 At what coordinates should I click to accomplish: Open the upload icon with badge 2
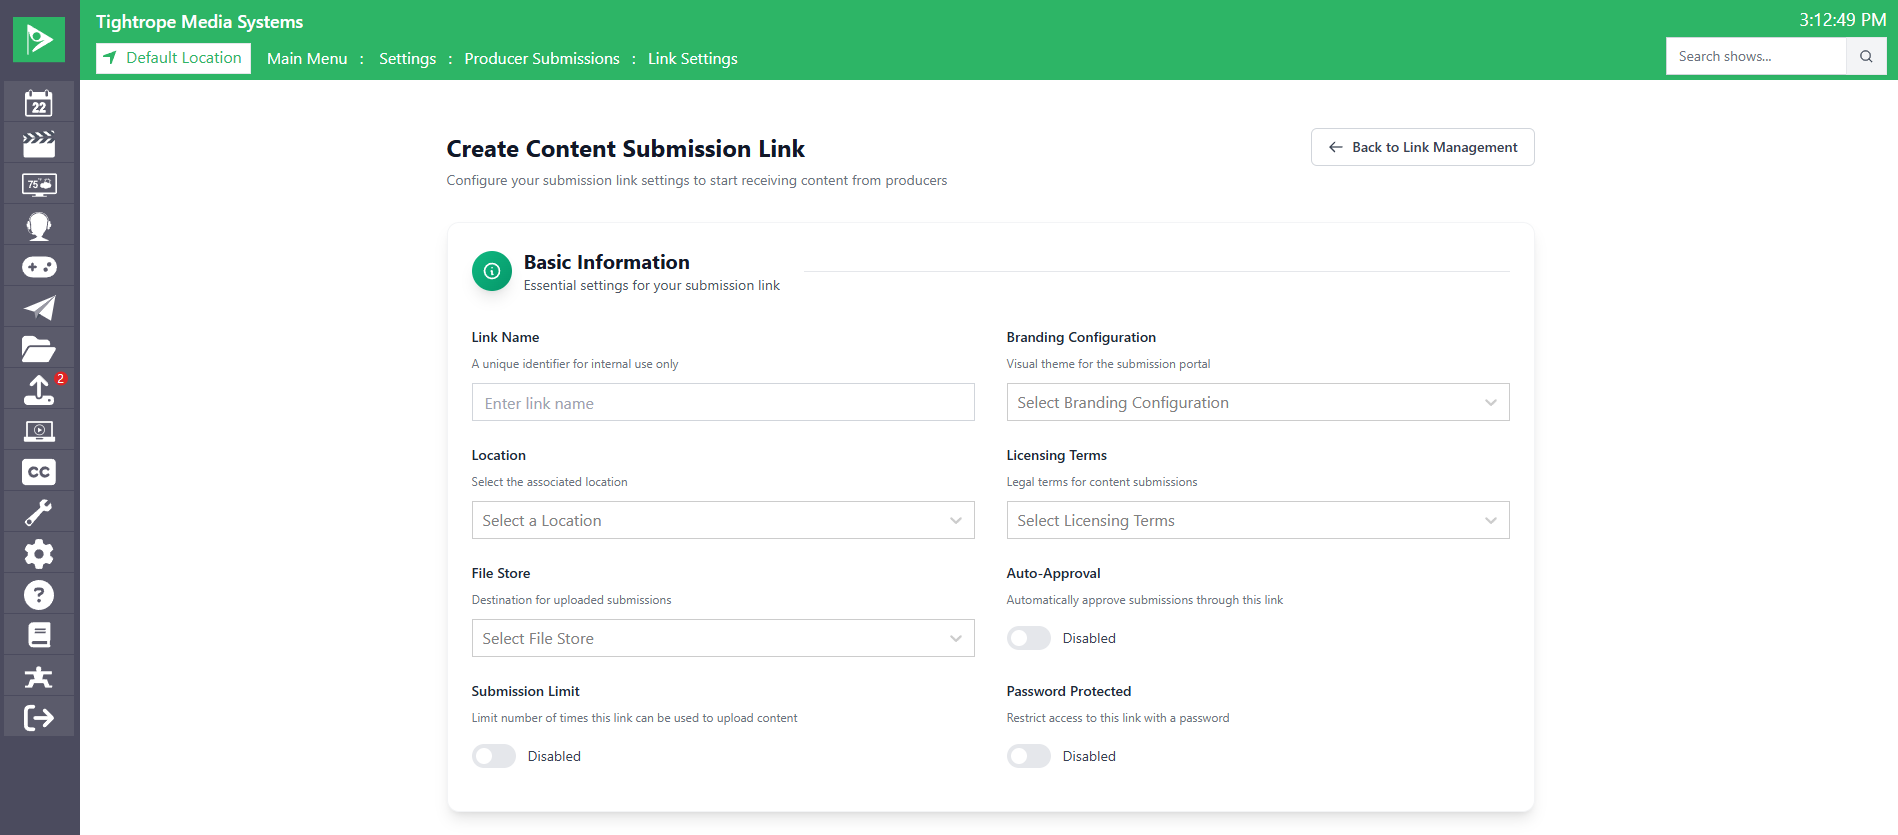39,390
